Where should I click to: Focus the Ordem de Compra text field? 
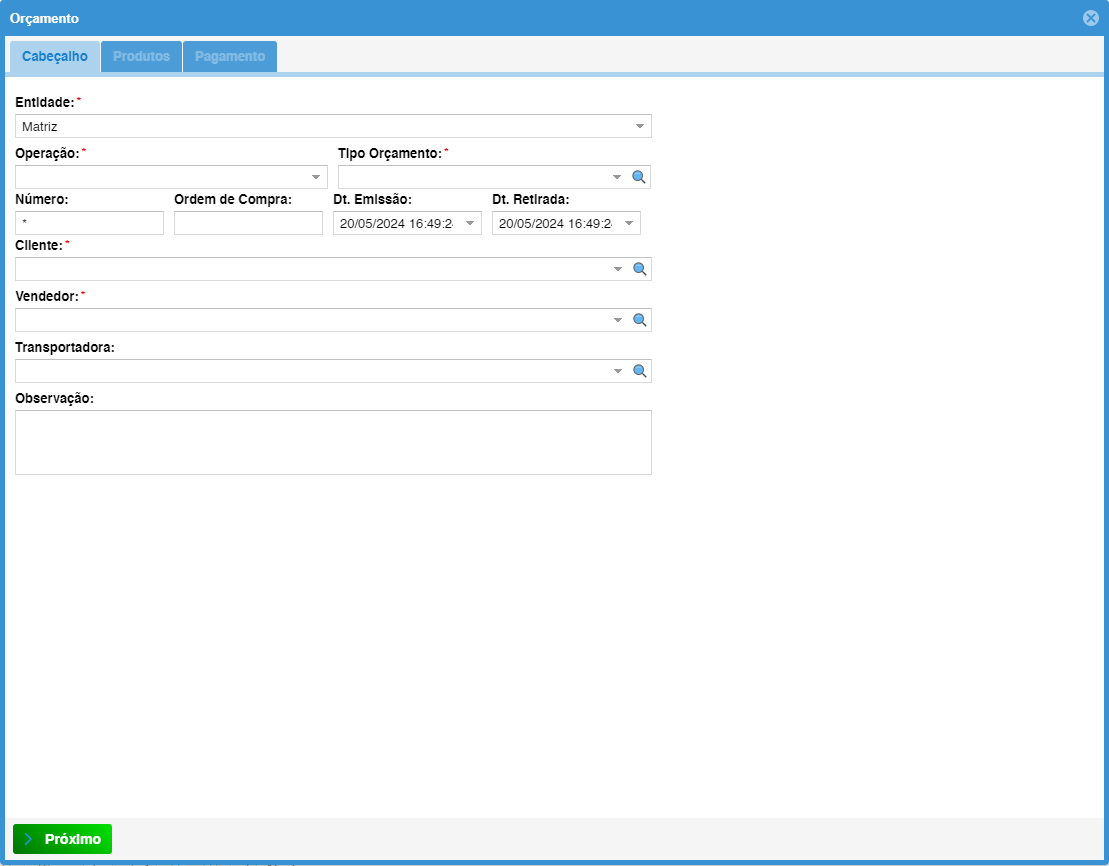248,223
